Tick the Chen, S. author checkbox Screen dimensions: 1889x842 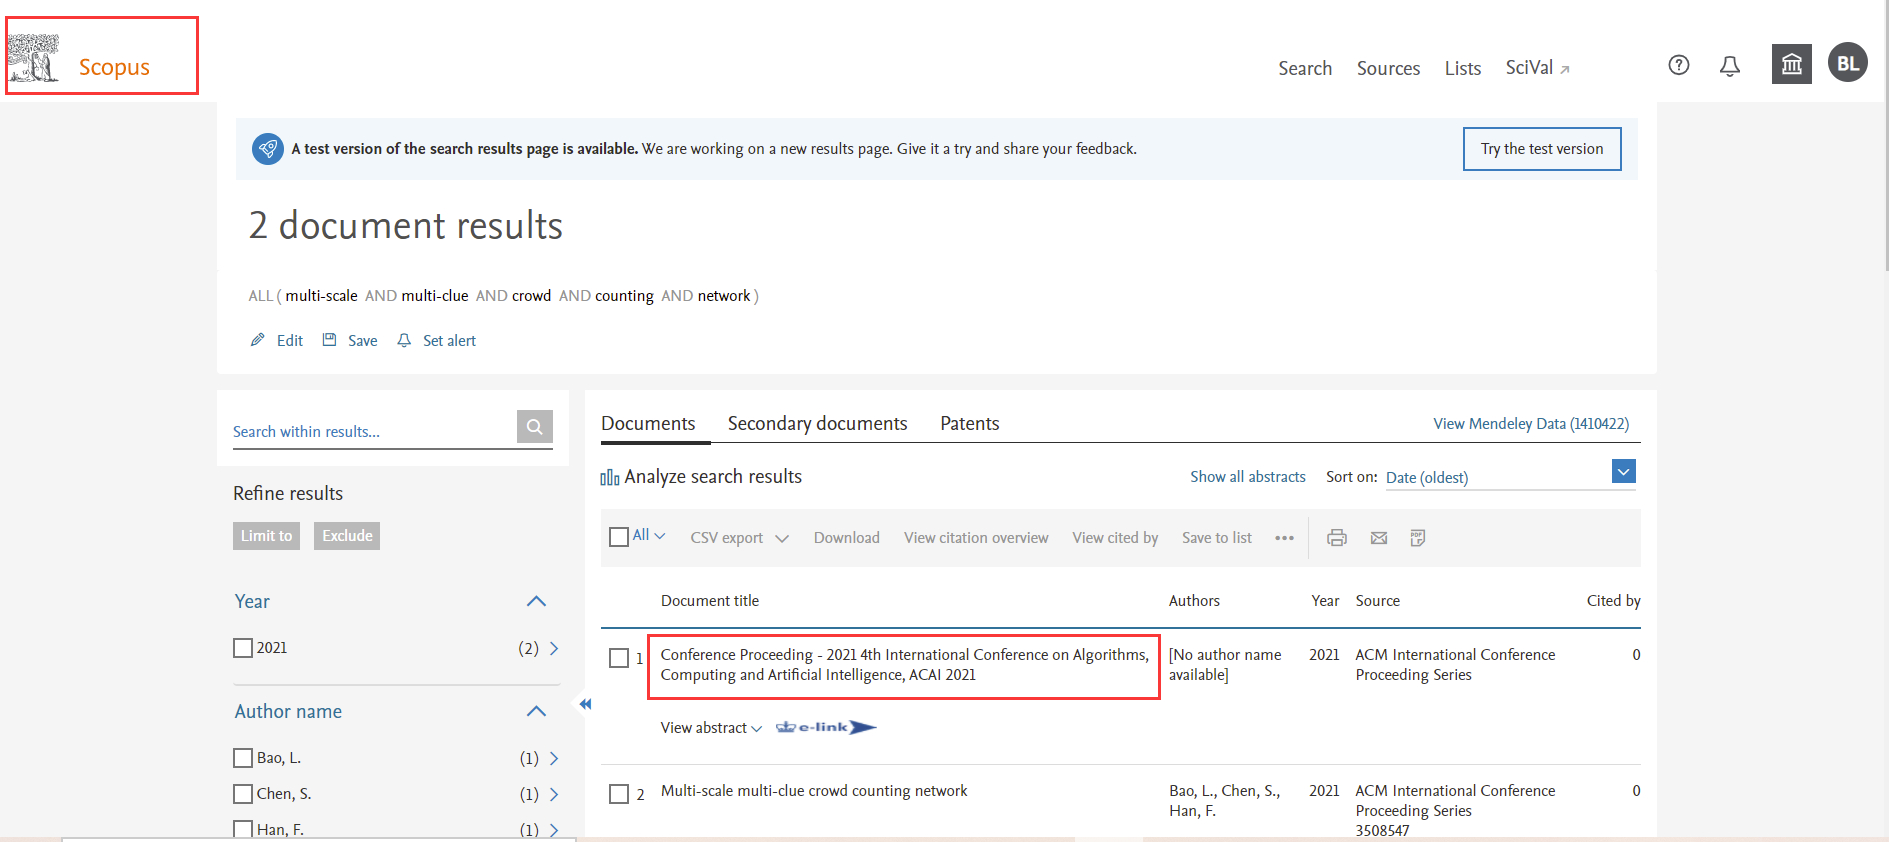[x=243, y=794]
